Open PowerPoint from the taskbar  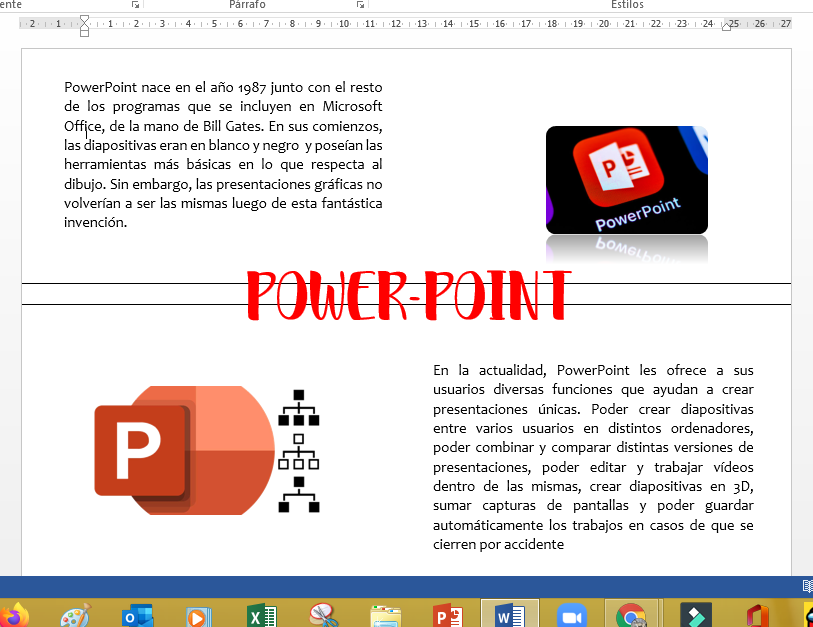pyautogui.click(x=447, y=616)
